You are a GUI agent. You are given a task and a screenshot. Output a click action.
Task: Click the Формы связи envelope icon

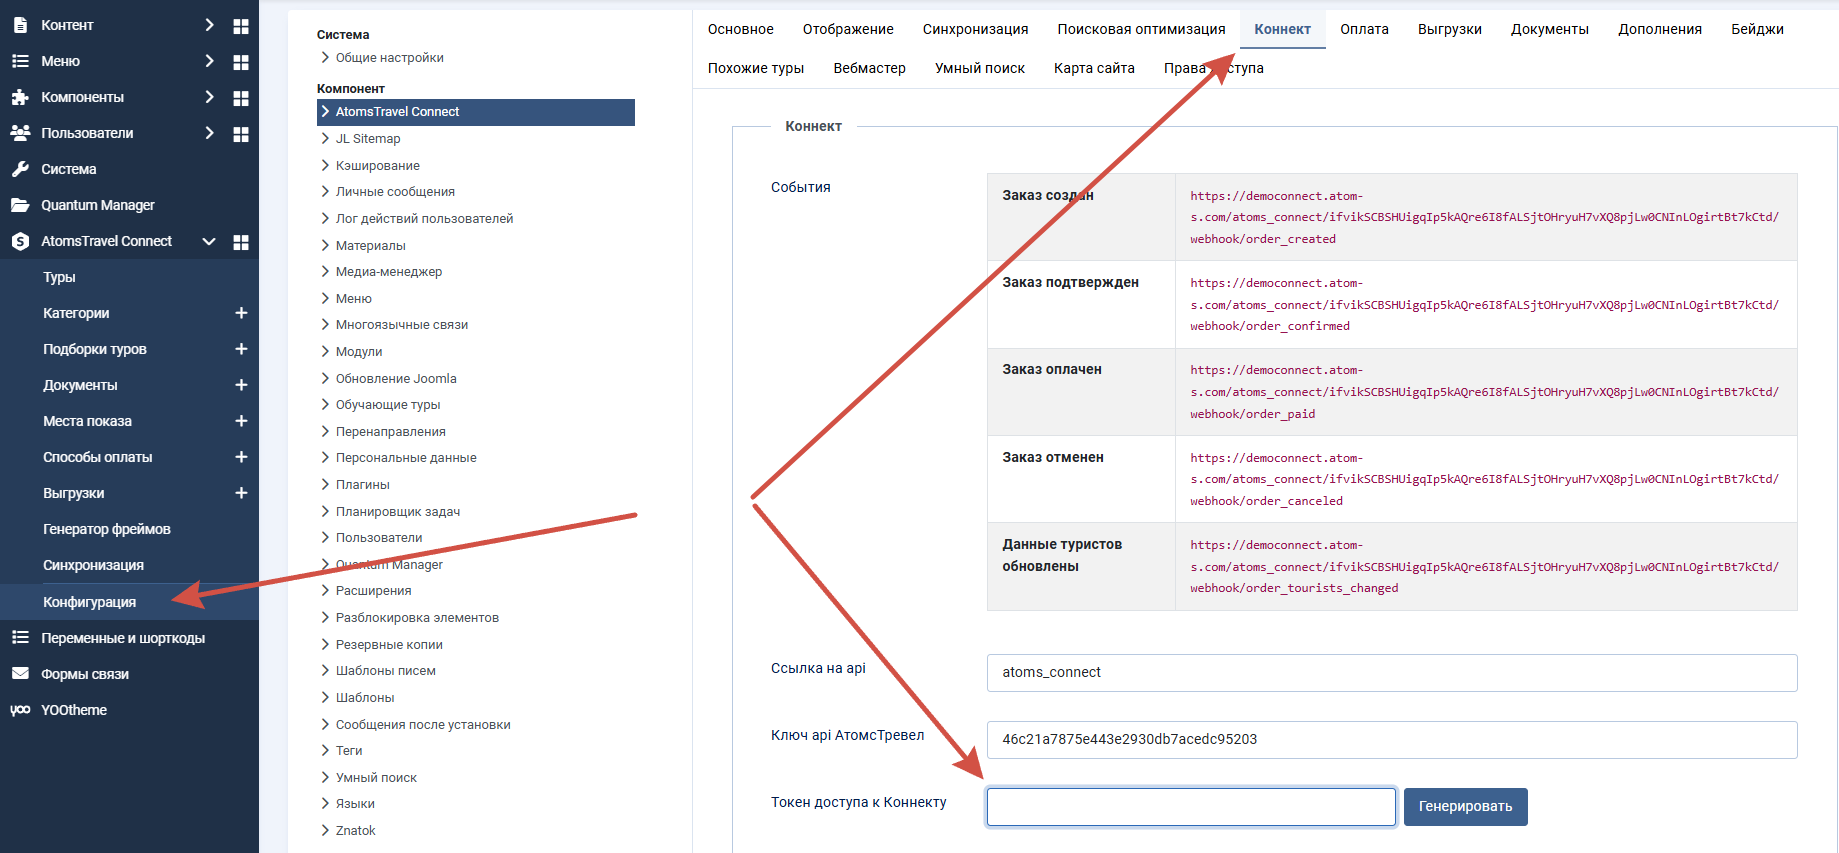(x=20, y=674)
